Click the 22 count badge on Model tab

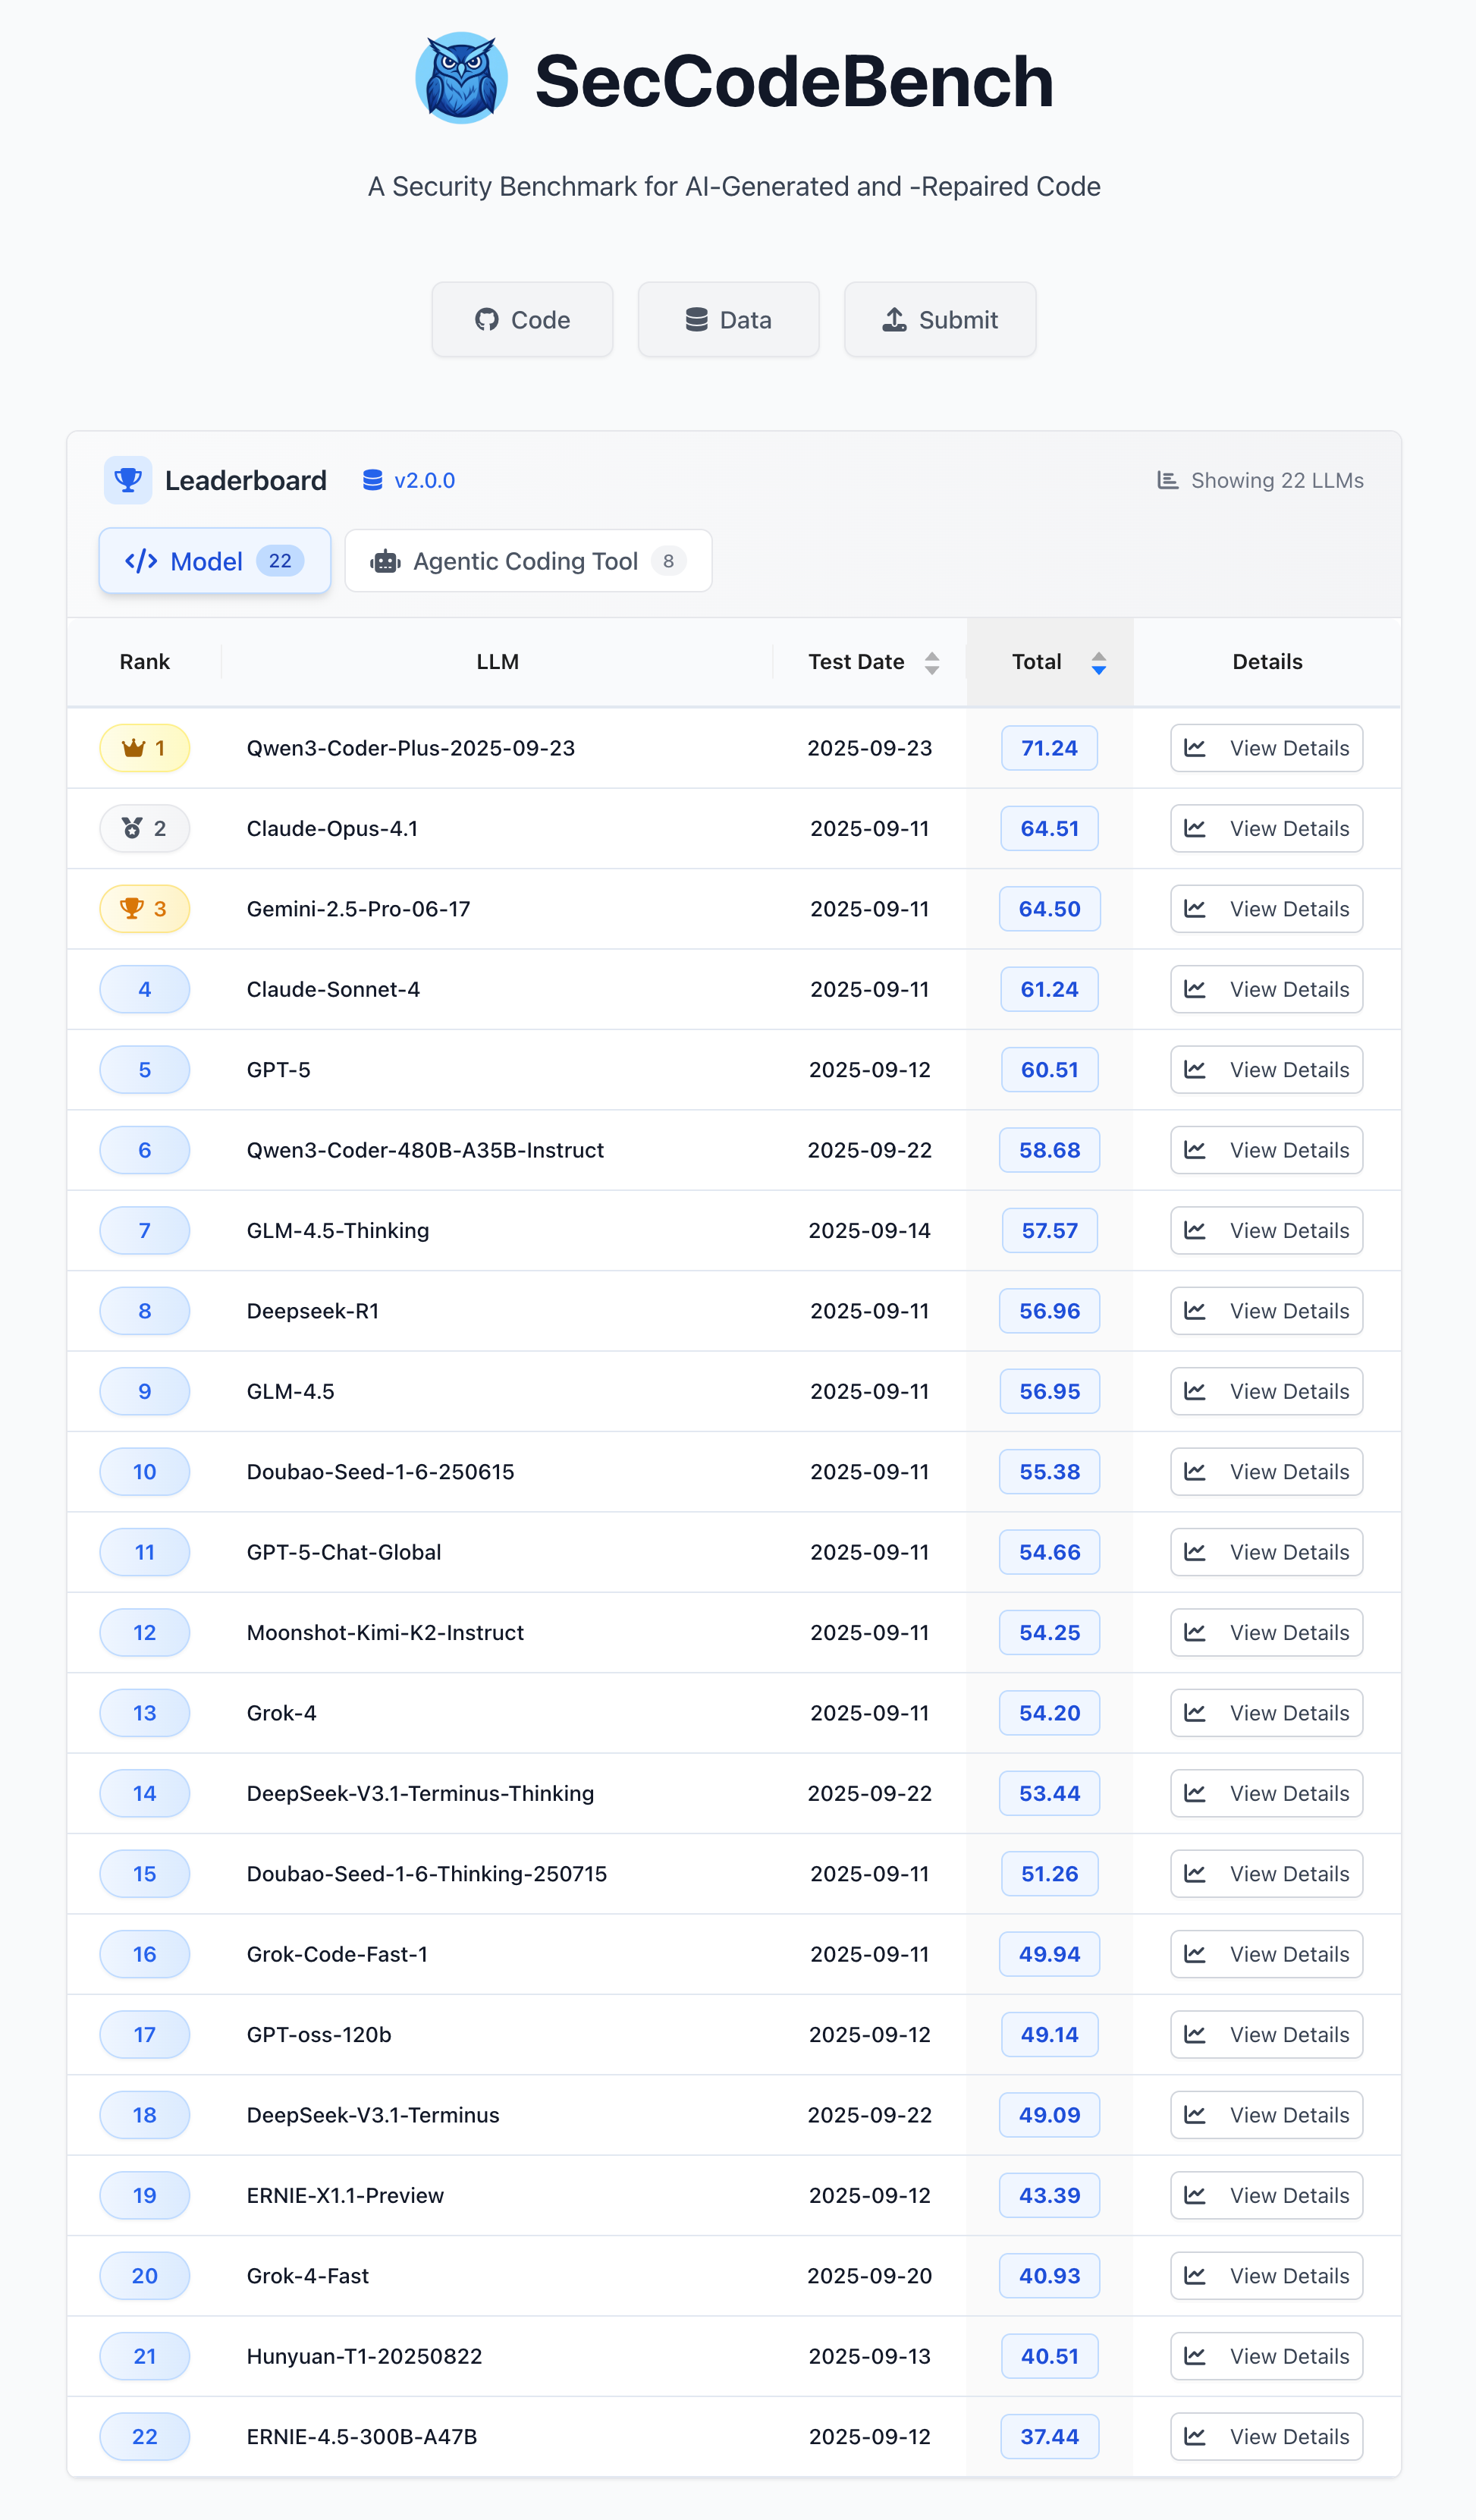tap(280, 561)
